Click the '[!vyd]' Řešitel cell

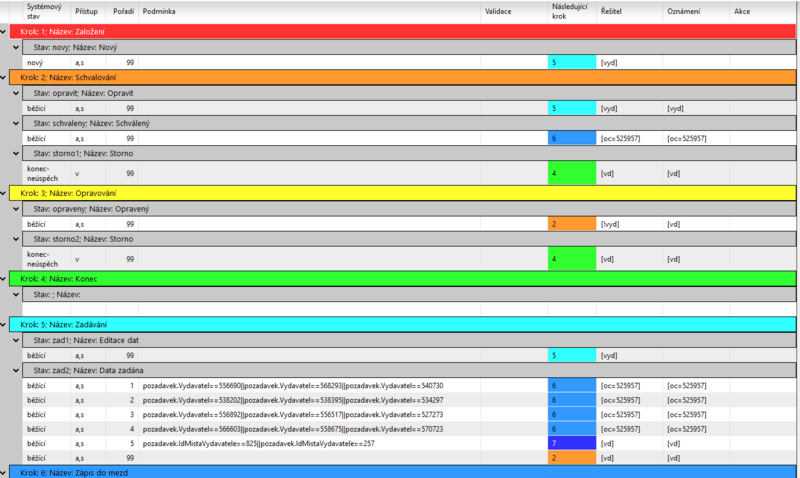pos(630,224)
